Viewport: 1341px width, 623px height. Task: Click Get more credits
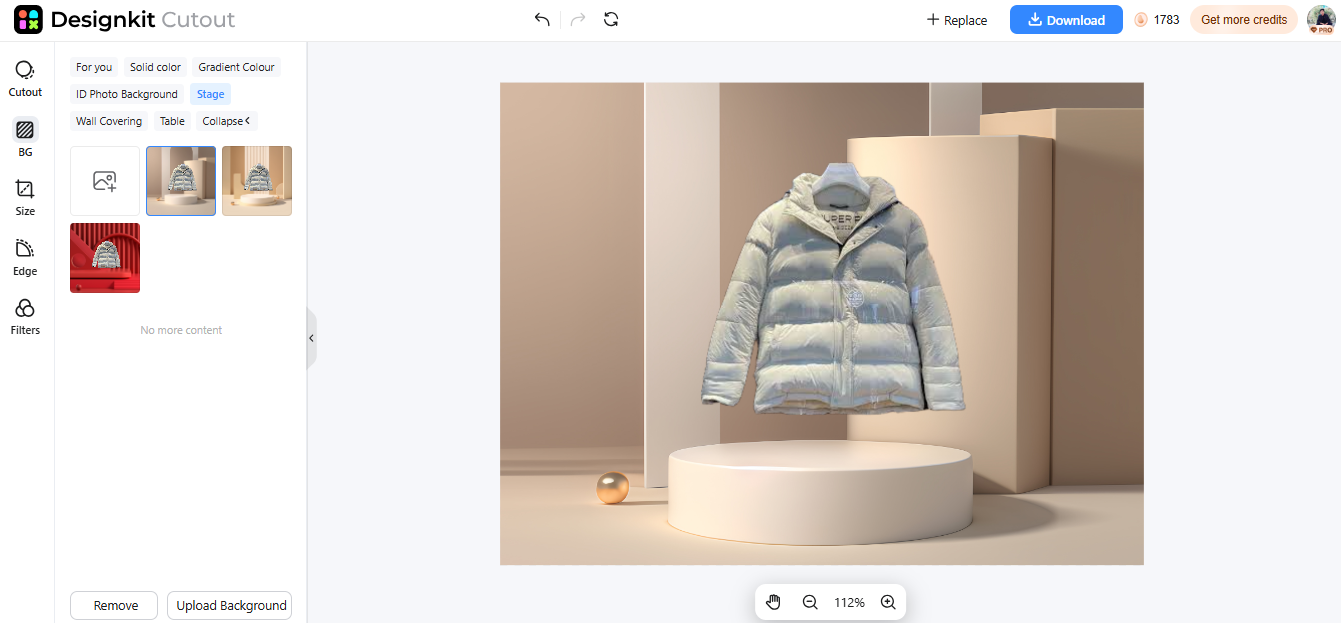point(1243,20)
